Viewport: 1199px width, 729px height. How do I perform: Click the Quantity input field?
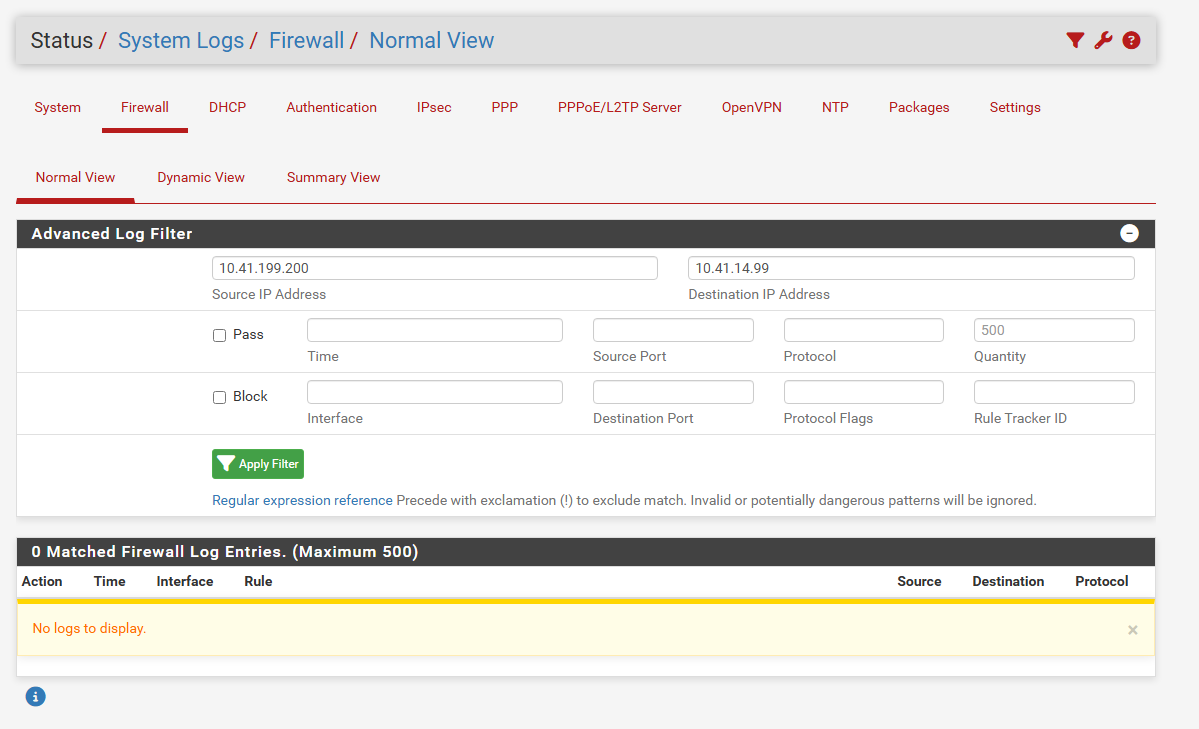(1053, 330)
